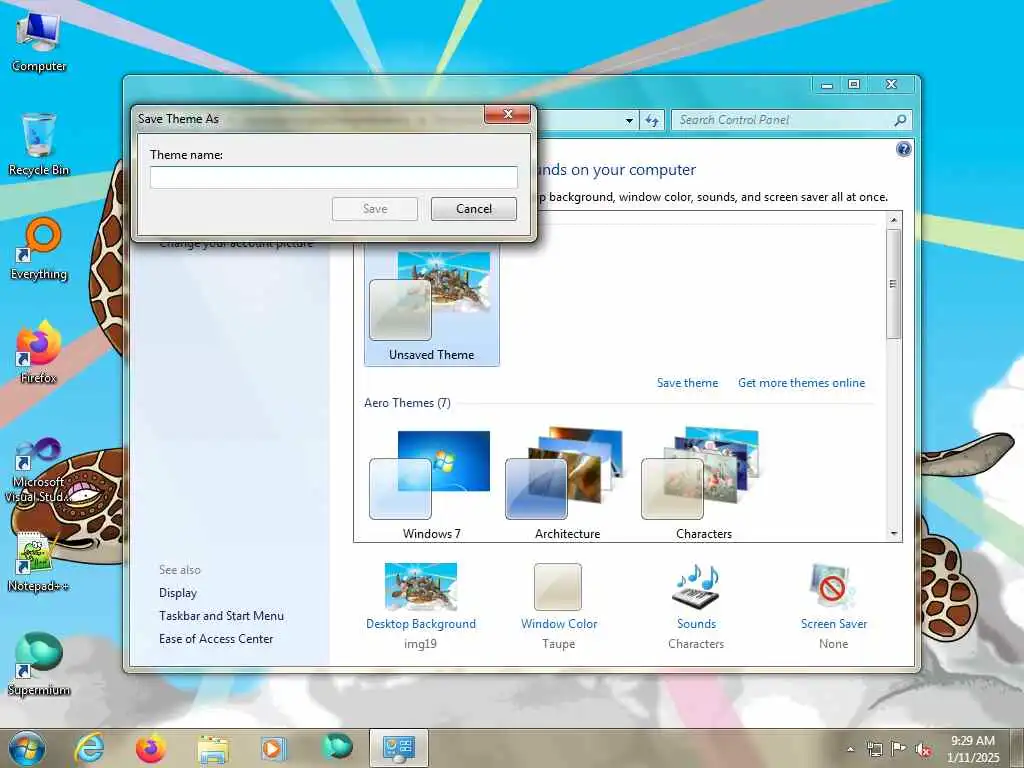Image resolution: width=1024 pixels, height=768 pixels.
Task: Launch Firefox from the taskbar
Action: click(x=150, y=748)
